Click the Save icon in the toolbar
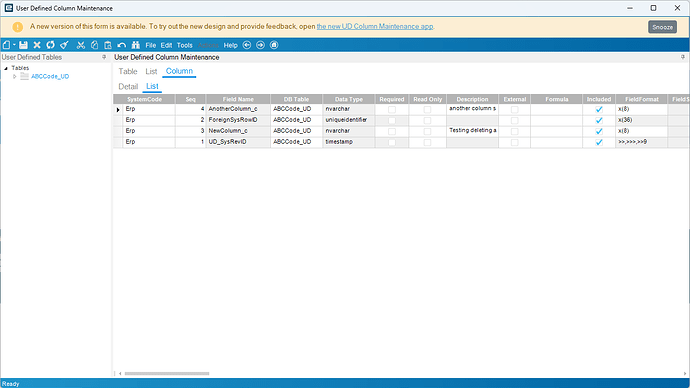The image size is (690, 388). 23,45
